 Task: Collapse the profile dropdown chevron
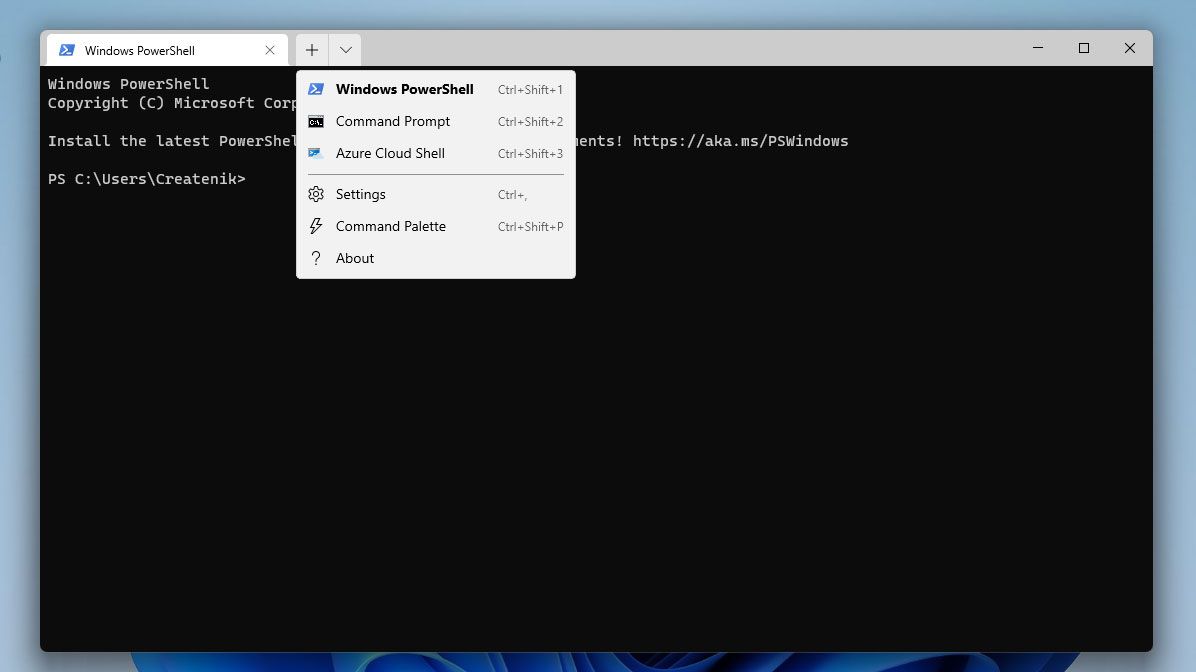(x=346, y=50)
